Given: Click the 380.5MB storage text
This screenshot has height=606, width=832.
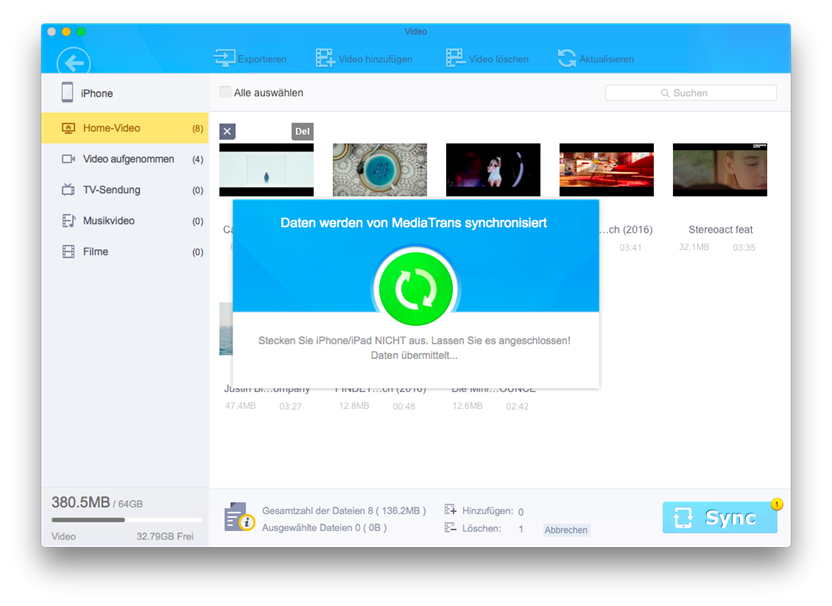Looking at the screenshot, I should coord(81,502).
